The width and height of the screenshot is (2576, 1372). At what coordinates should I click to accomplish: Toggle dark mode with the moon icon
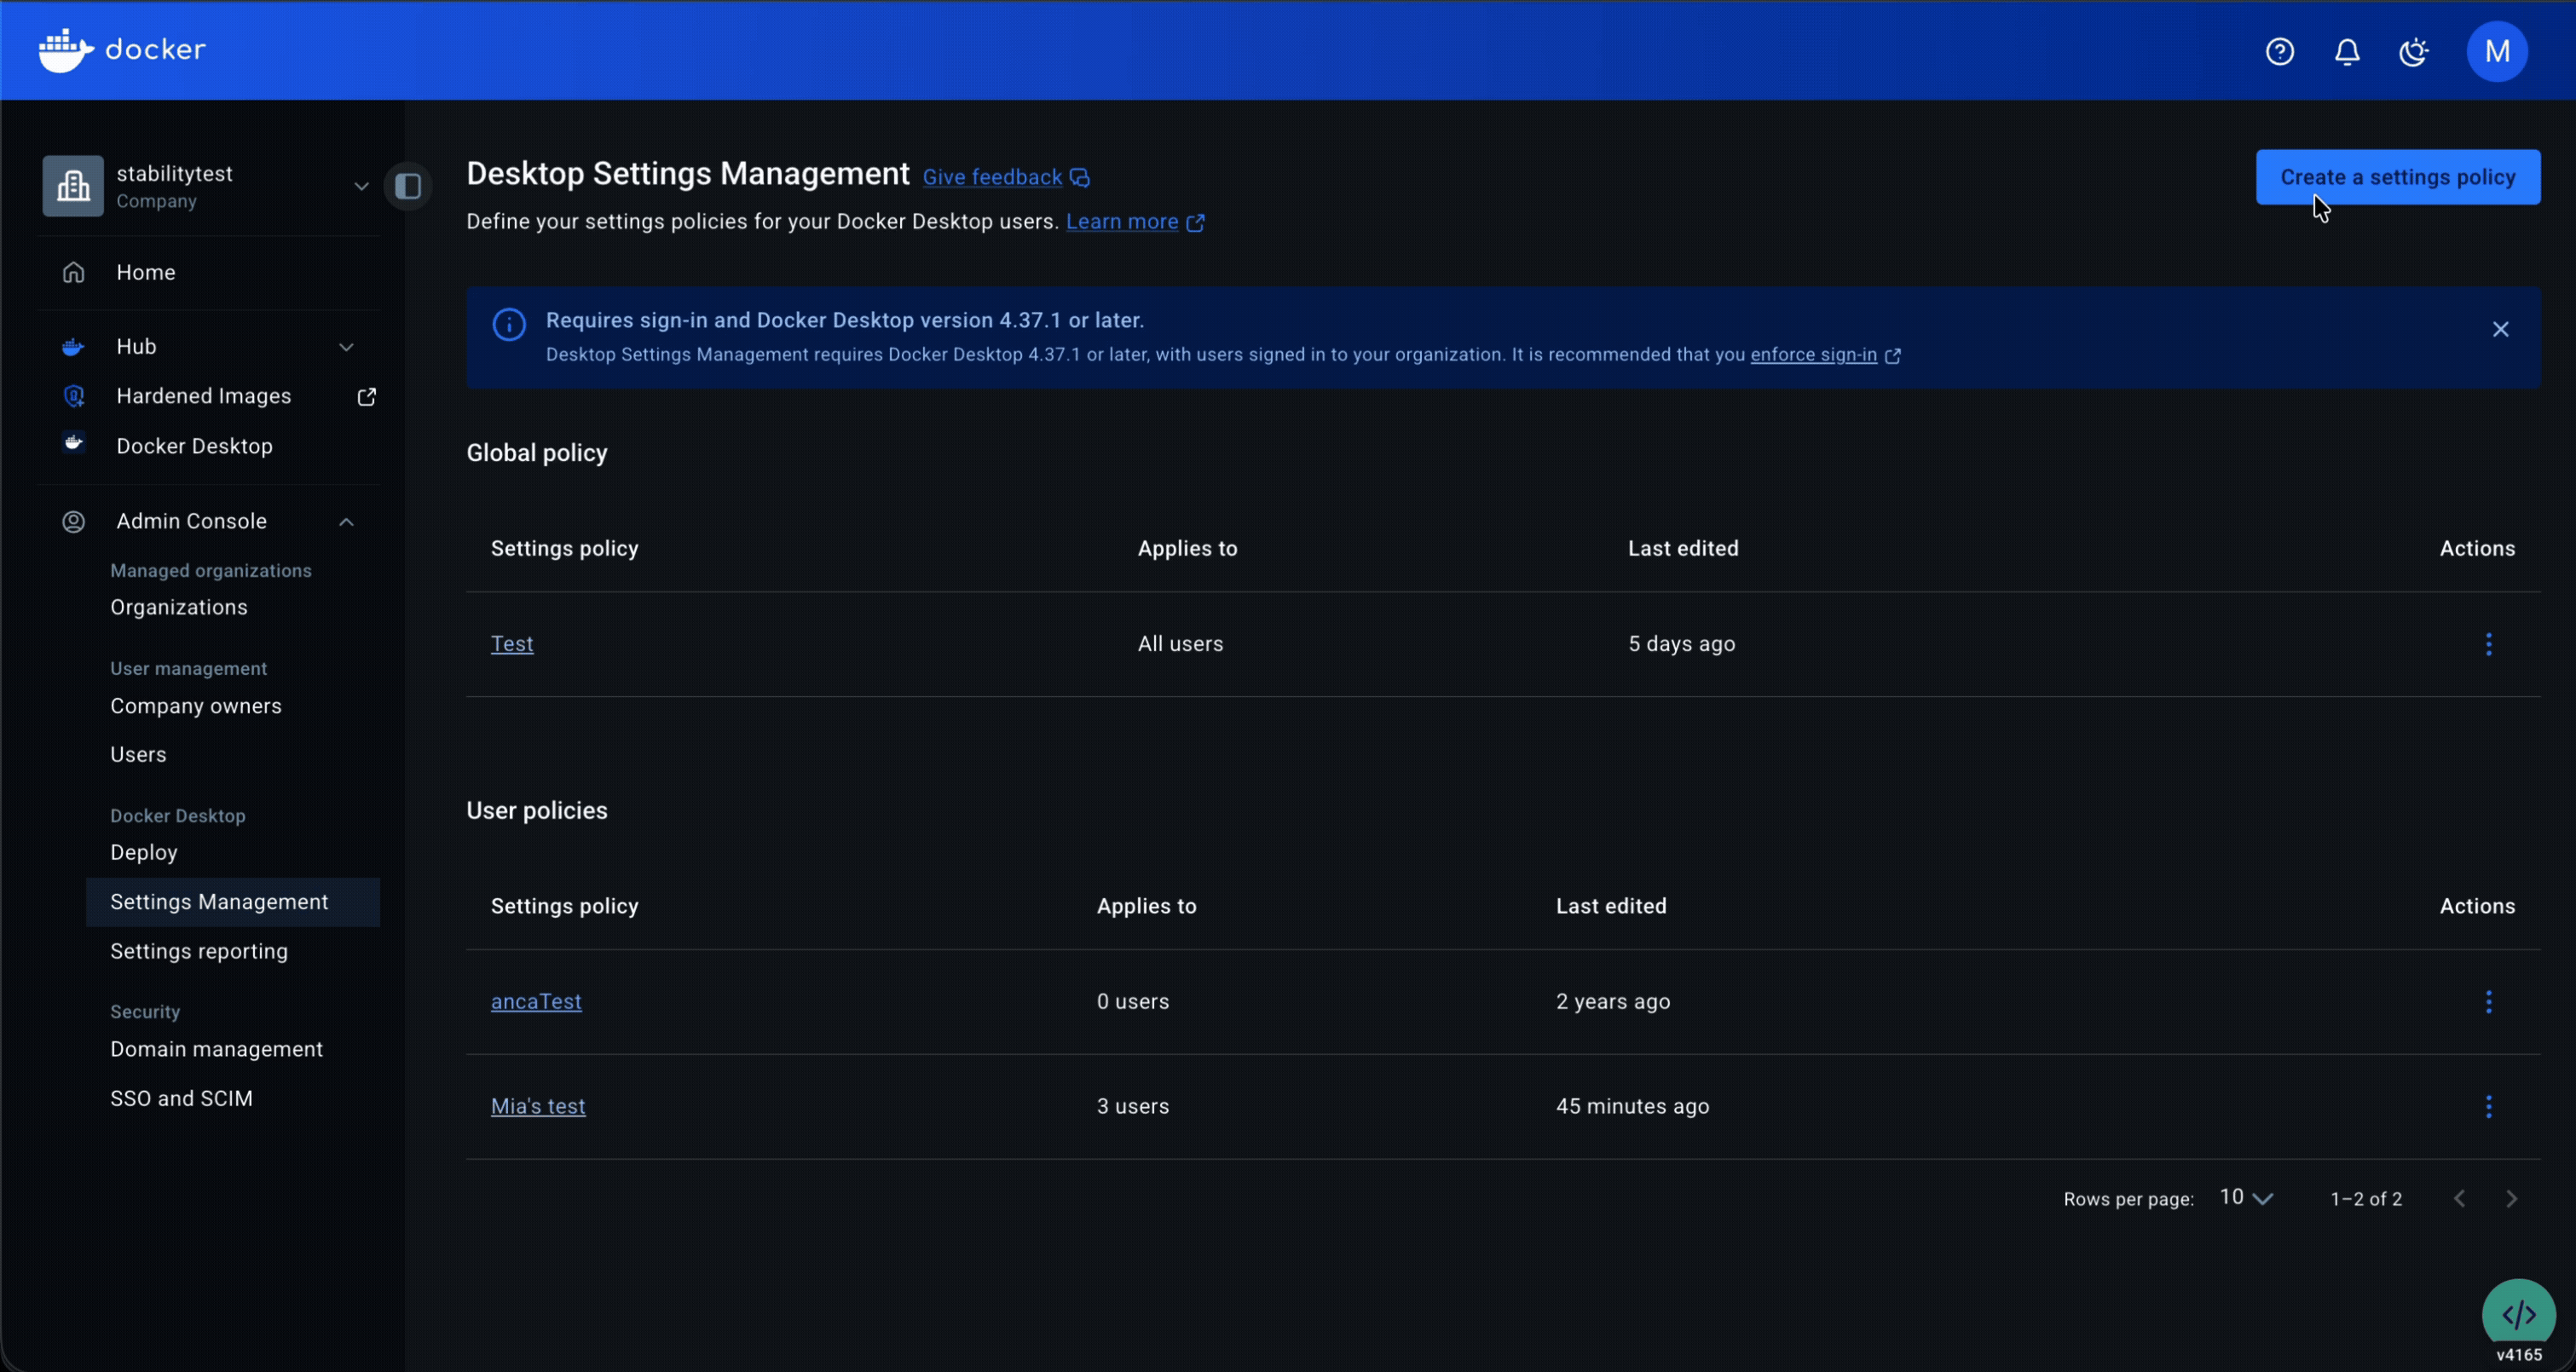(2414, 51)
